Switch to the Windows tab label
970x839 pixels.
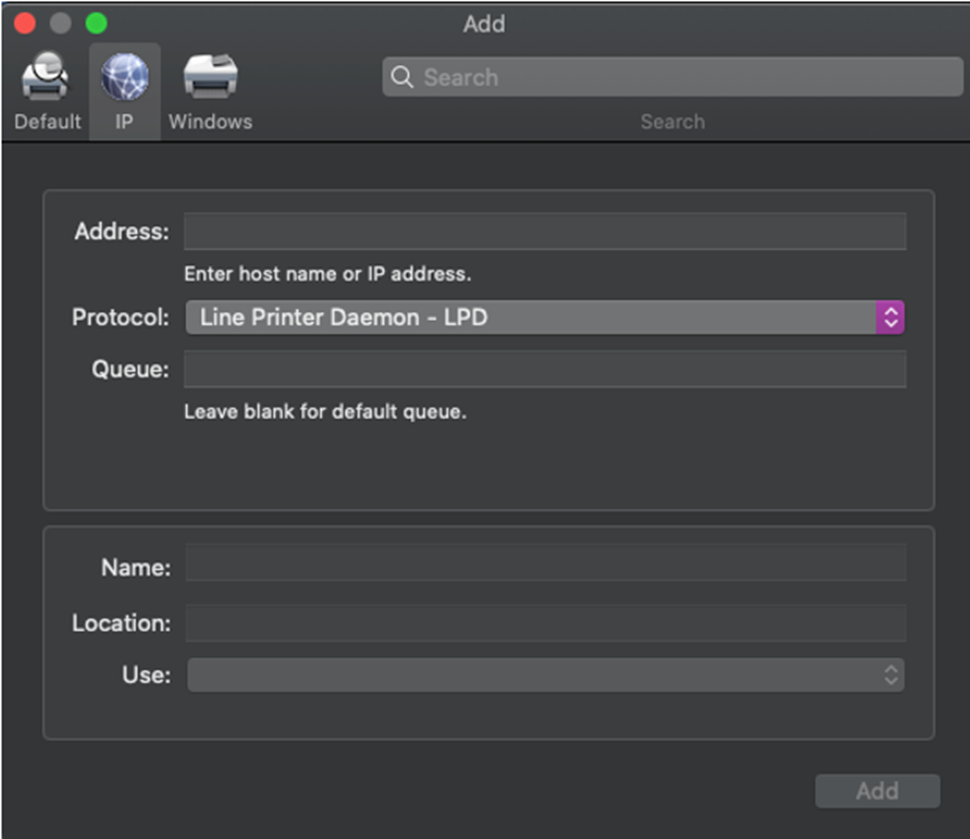click(210, 122)
